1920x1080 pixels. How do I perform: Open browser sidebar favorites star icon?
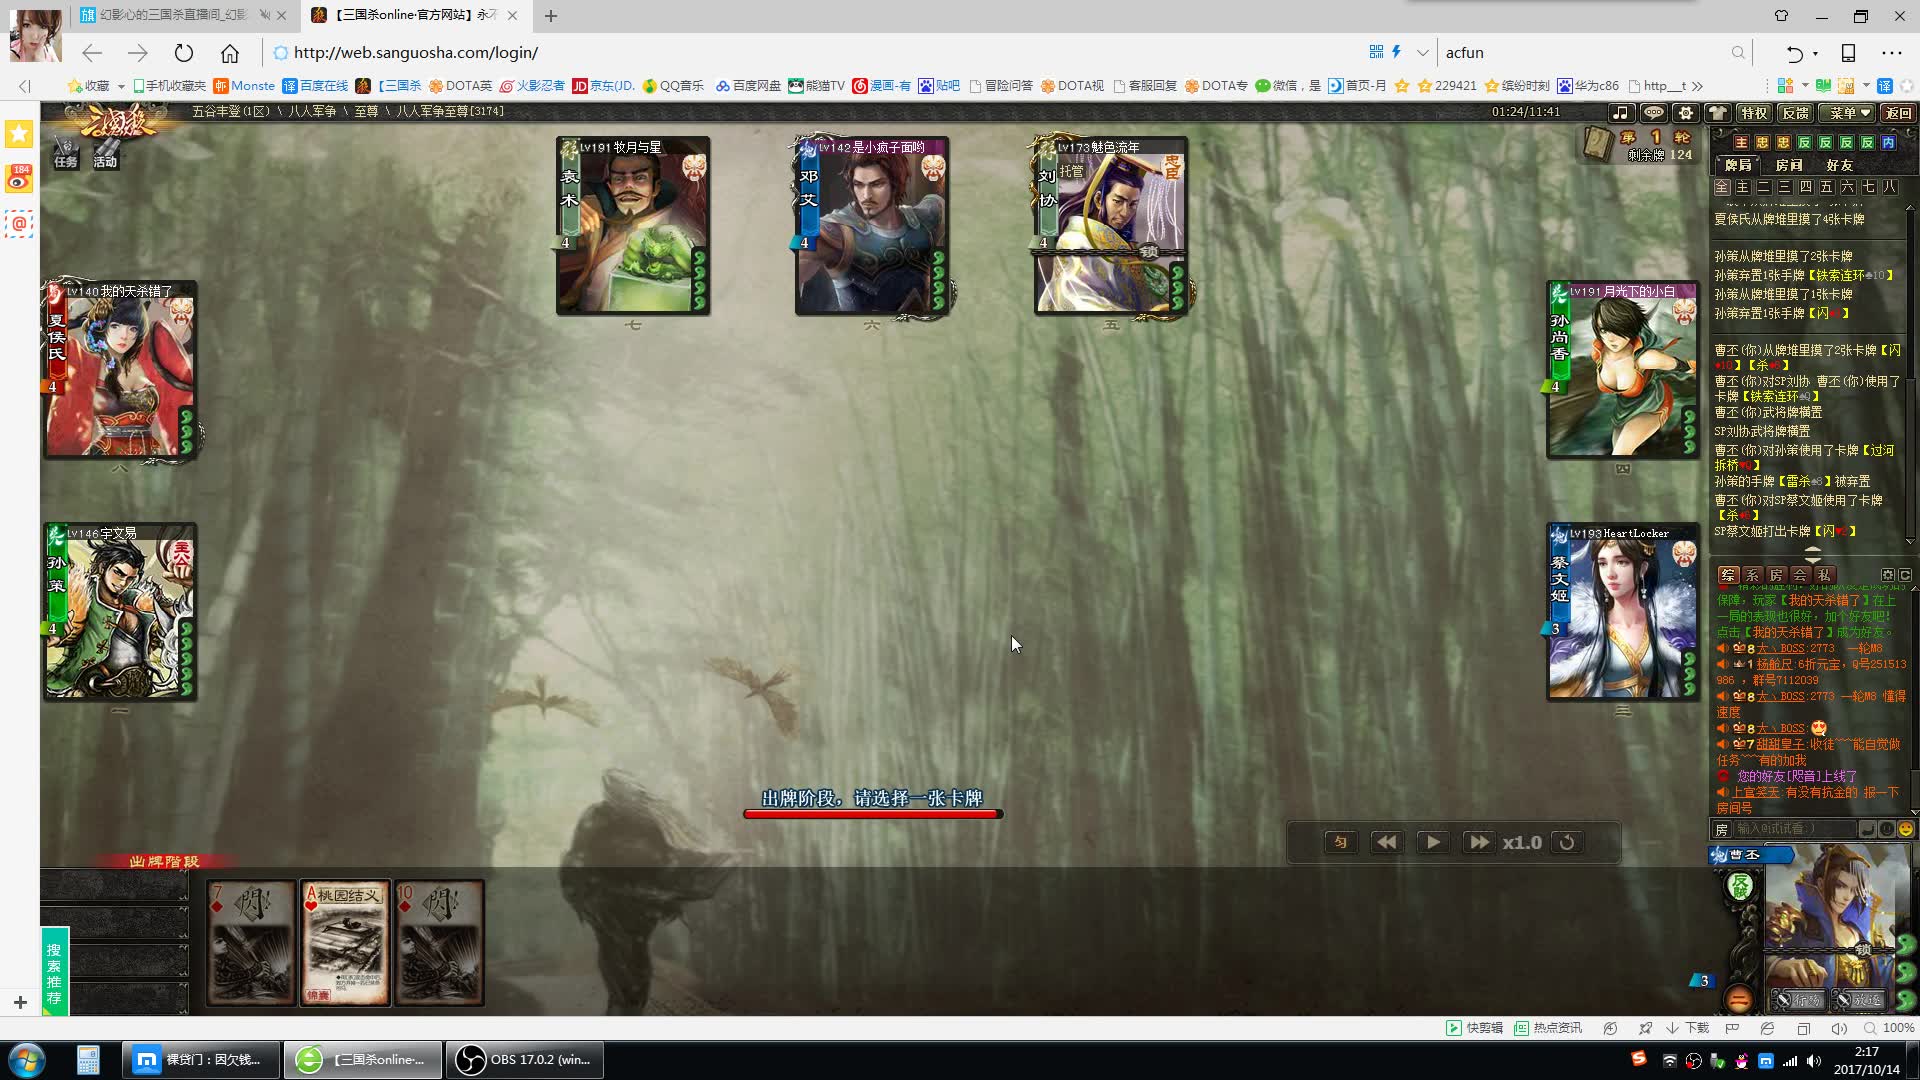[x=19, y=133]
